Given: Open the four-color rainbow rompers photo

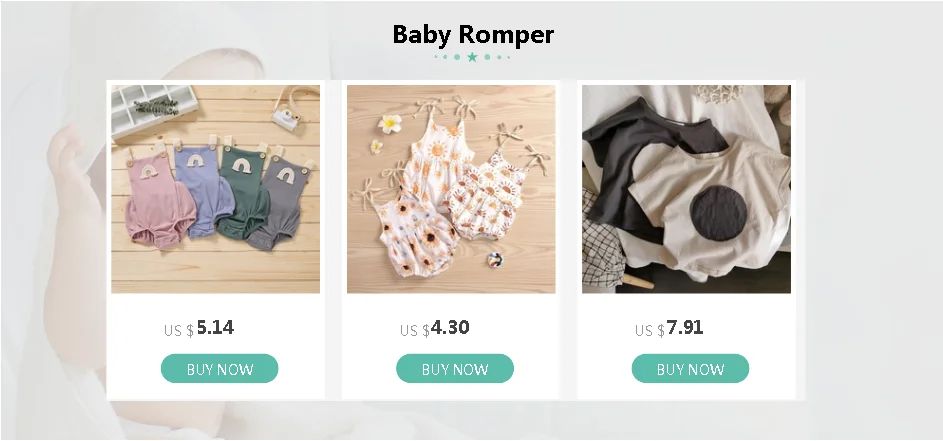Looking at the screenshot, I should coord(215,189).
